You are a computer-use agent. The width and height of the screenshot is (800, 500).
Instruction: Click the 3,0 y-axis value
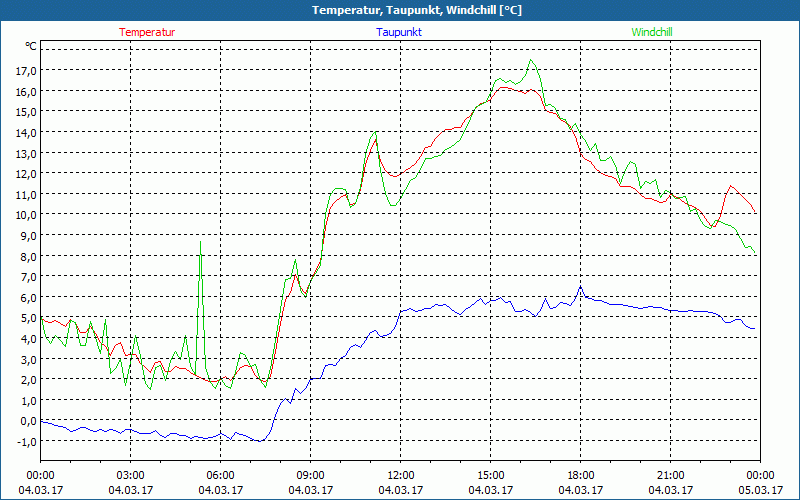pos(28,360)
